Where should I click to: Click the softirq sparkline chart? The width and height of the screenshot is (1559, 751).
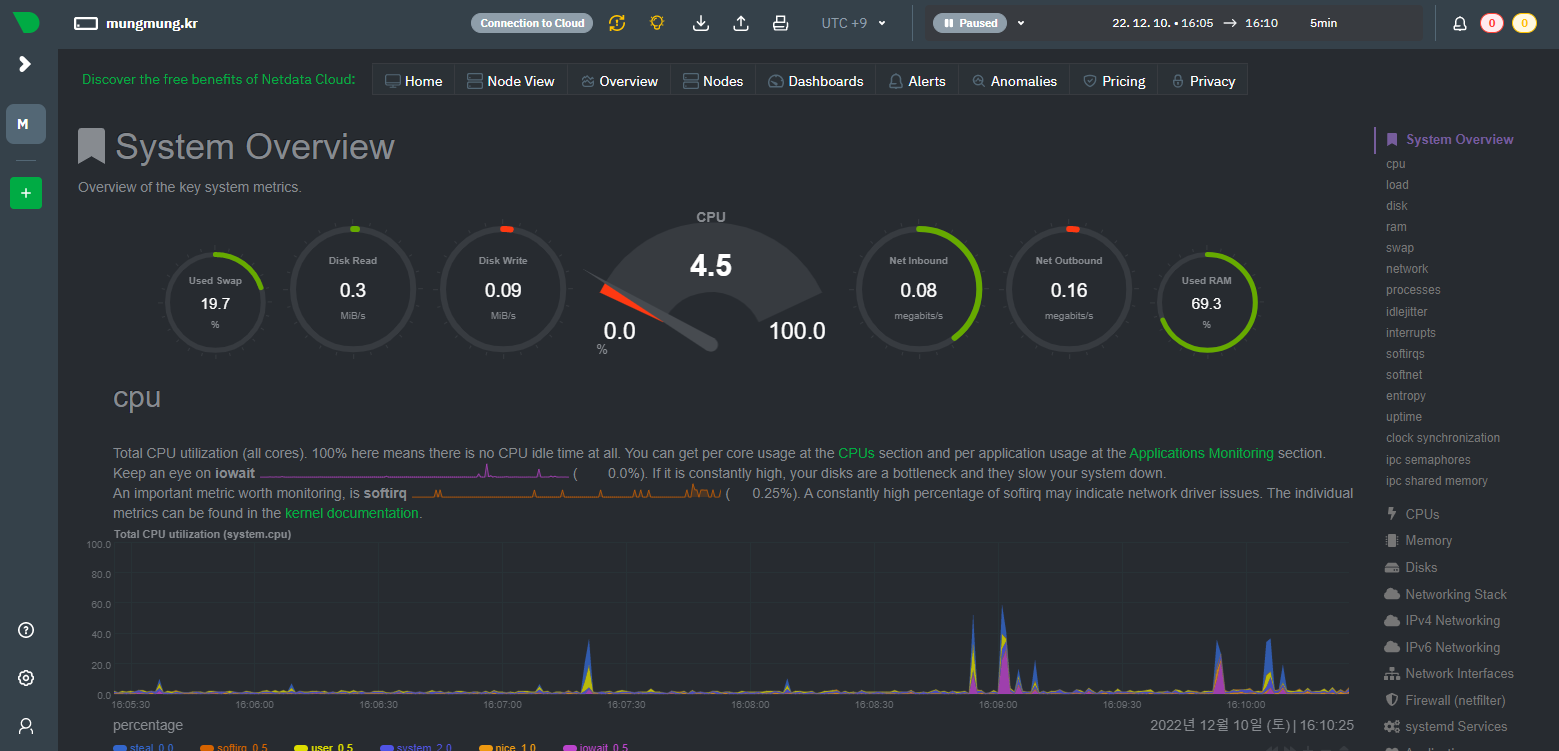pyautogui.click(x=567, y=492)
